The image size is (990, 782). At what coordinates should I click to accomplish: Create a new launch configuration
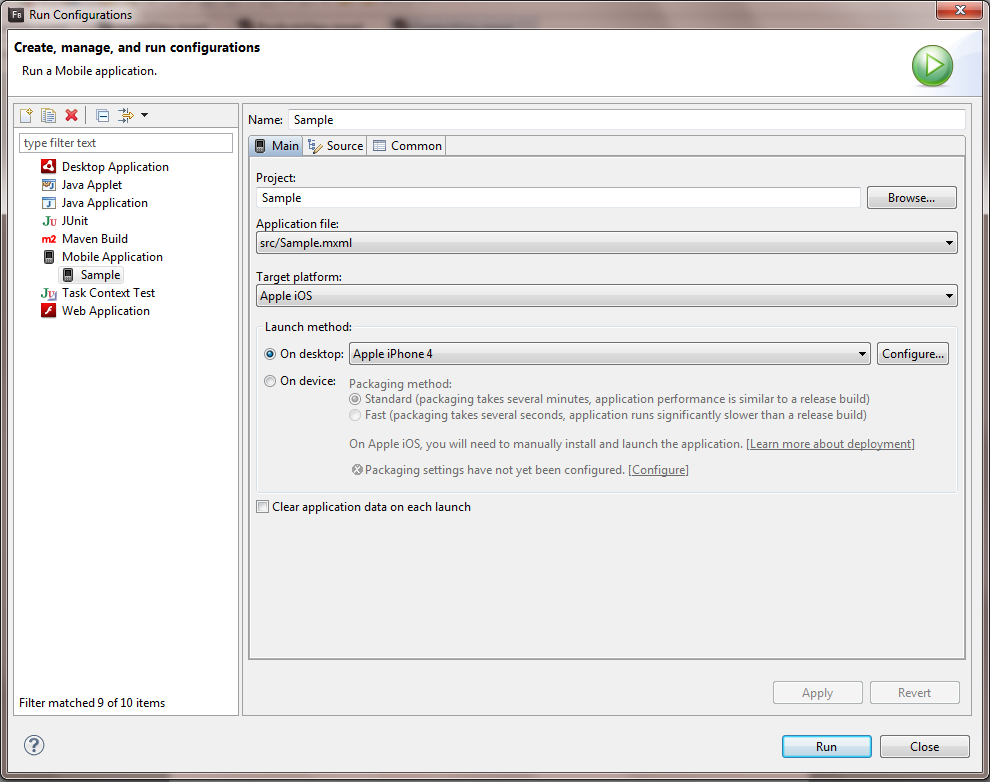tap(27, 116)
